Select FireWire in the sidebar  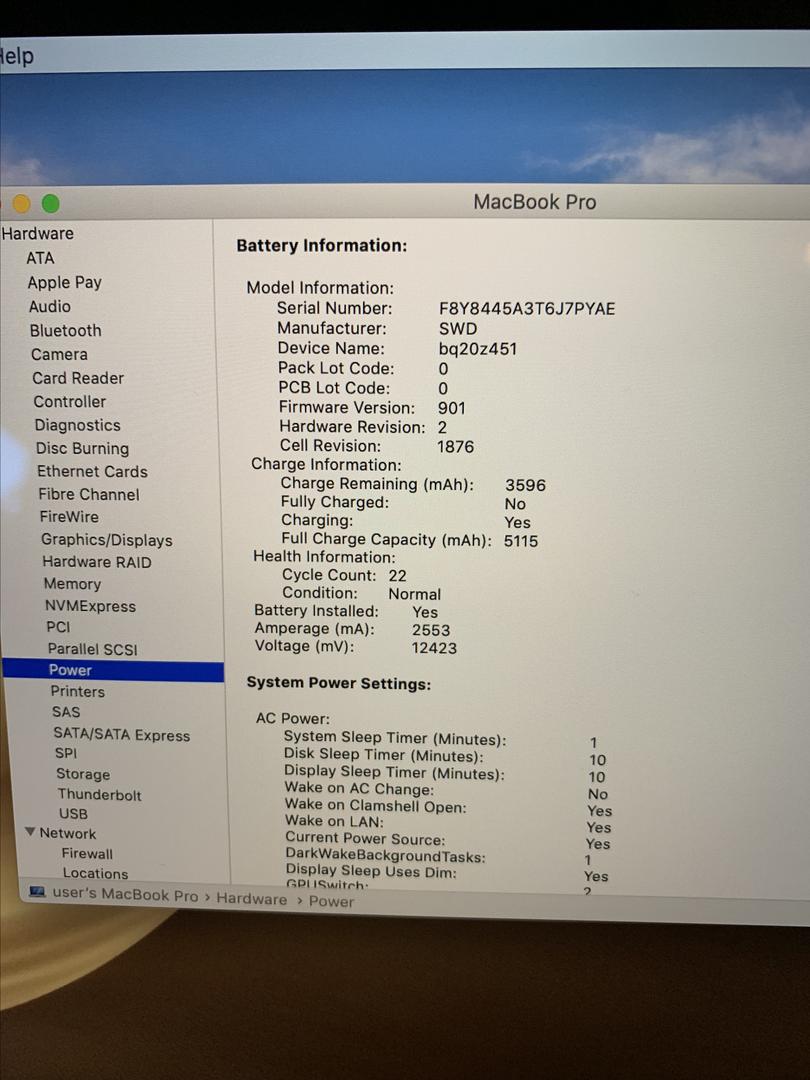[x=69, y=517]
